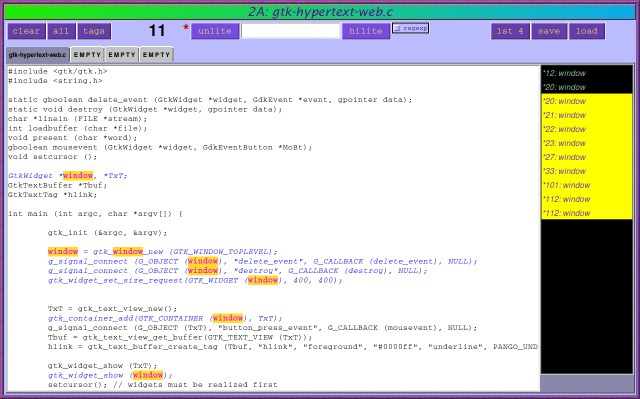
Task: Click the '2A: gtk-hypertext-web.c' title bar
Action: [x=320, y=12]
